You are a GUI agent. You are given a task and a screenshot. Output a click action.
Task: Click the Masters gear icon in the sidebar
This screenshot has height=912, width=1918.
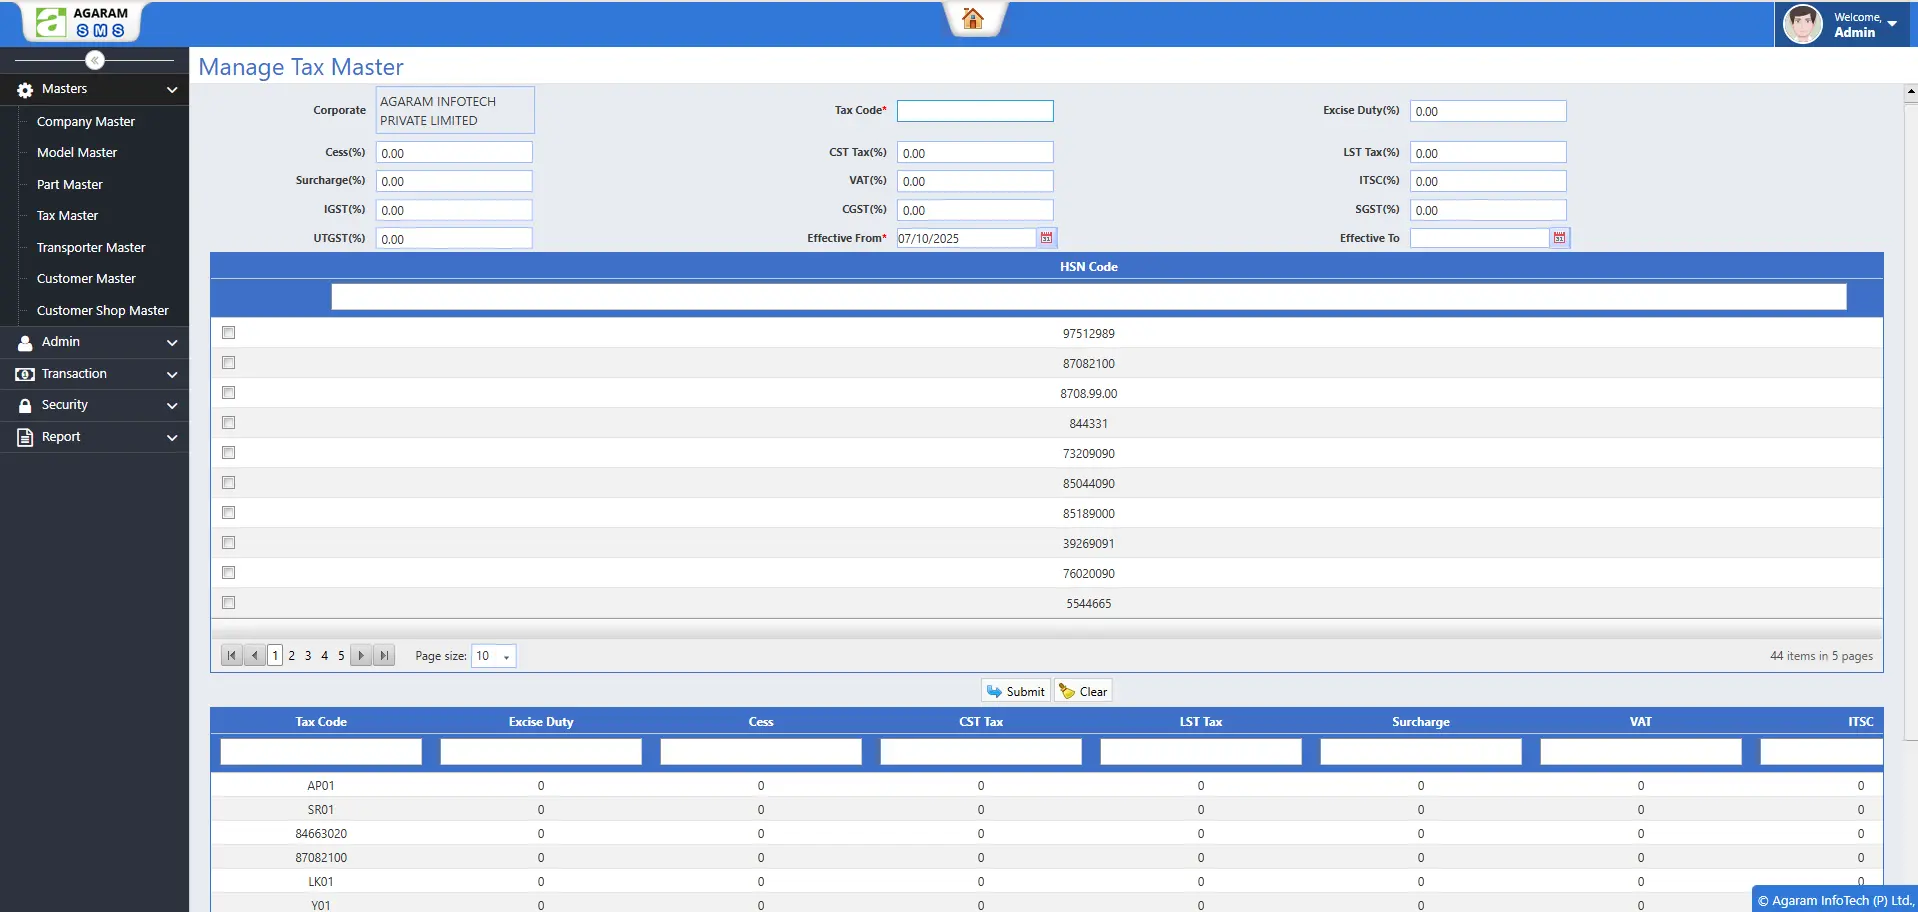22,90
